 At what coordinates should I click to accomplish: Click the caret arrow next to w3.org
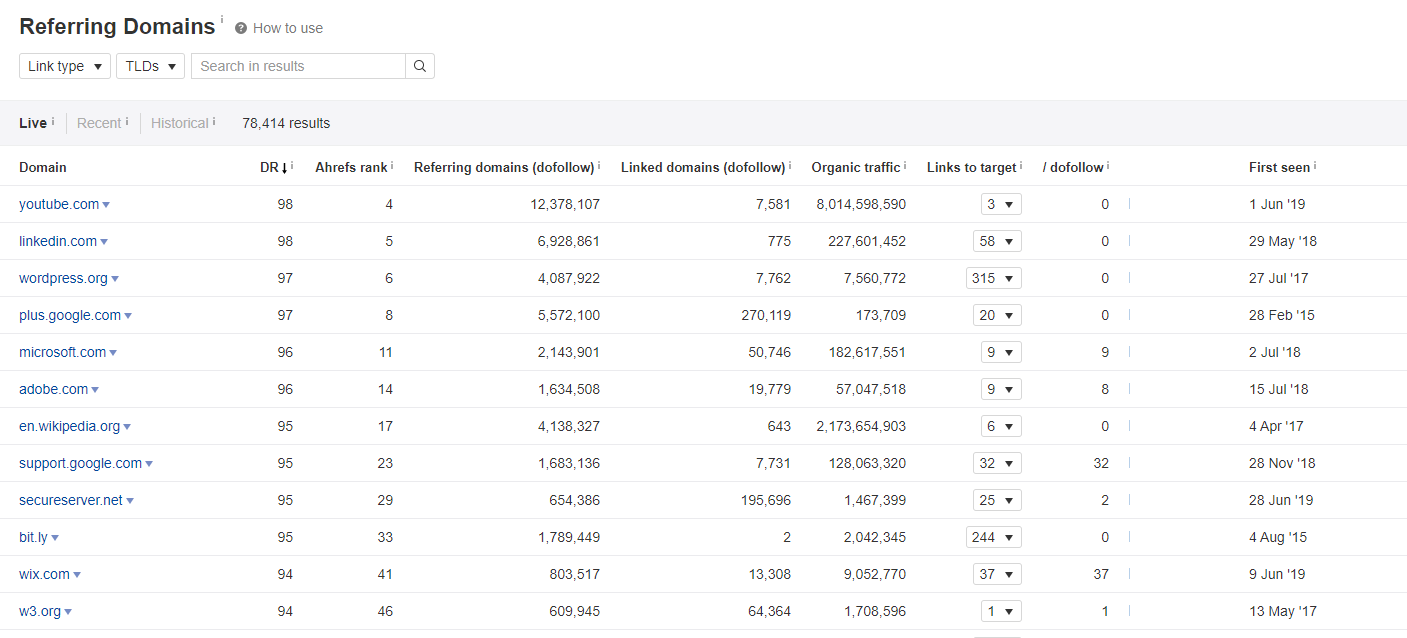(x=68, y=612)
